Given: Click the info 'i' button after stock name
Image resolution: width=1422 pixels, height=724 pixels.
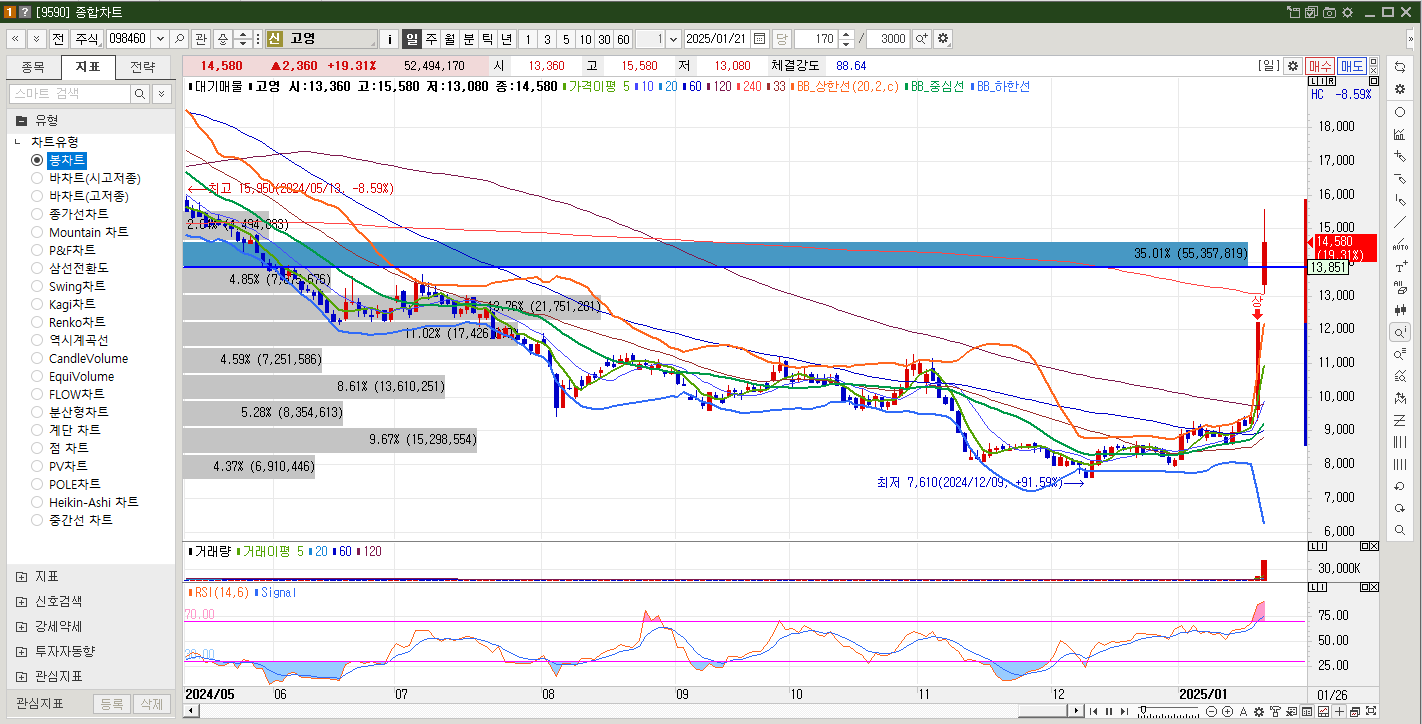Looking at the screenshot, I should click(x=390, y=39).
